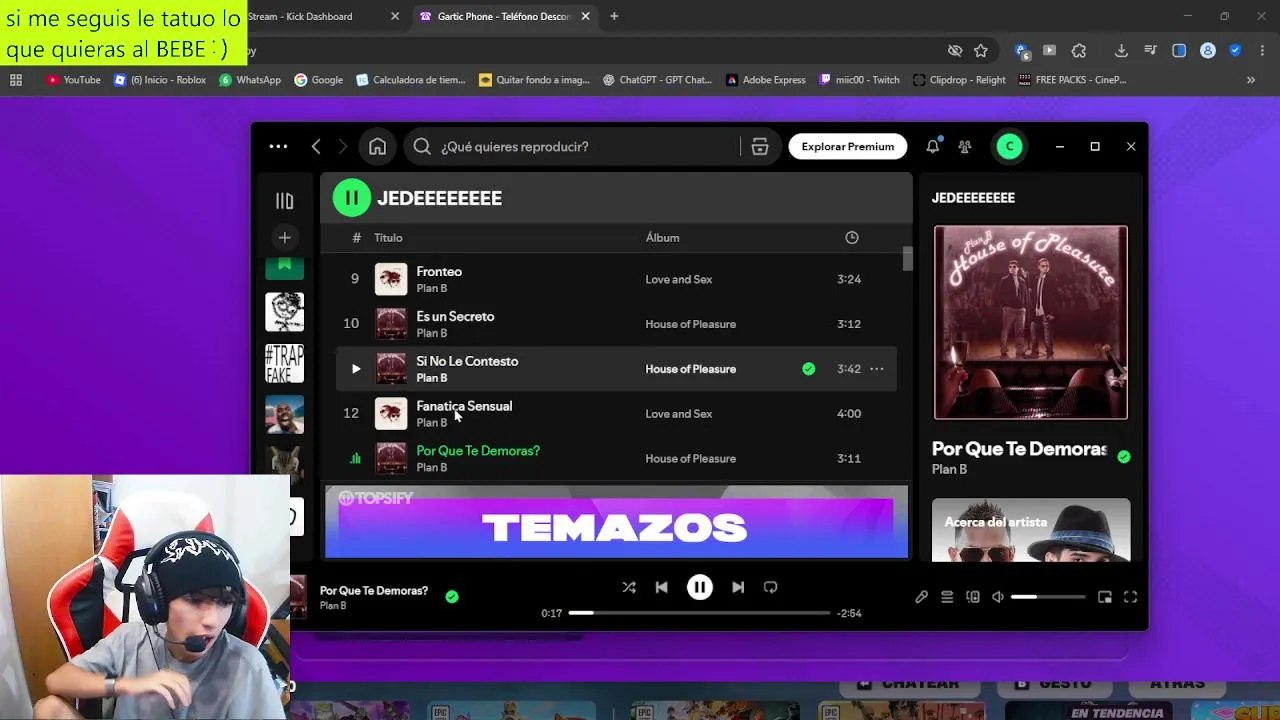This screenshot has width=1280, height=720.
Task: Open the browser apps grid shortcut
Action: click(16, 80)
